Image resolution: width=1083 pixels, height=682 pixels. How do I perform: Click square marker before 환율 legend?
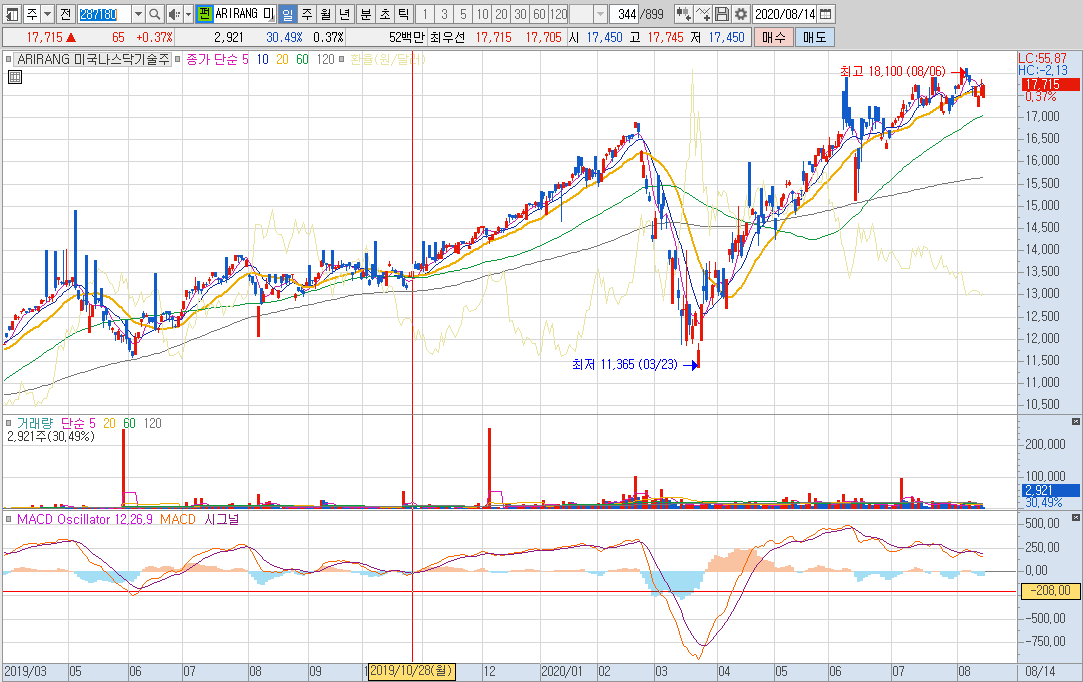342,59
